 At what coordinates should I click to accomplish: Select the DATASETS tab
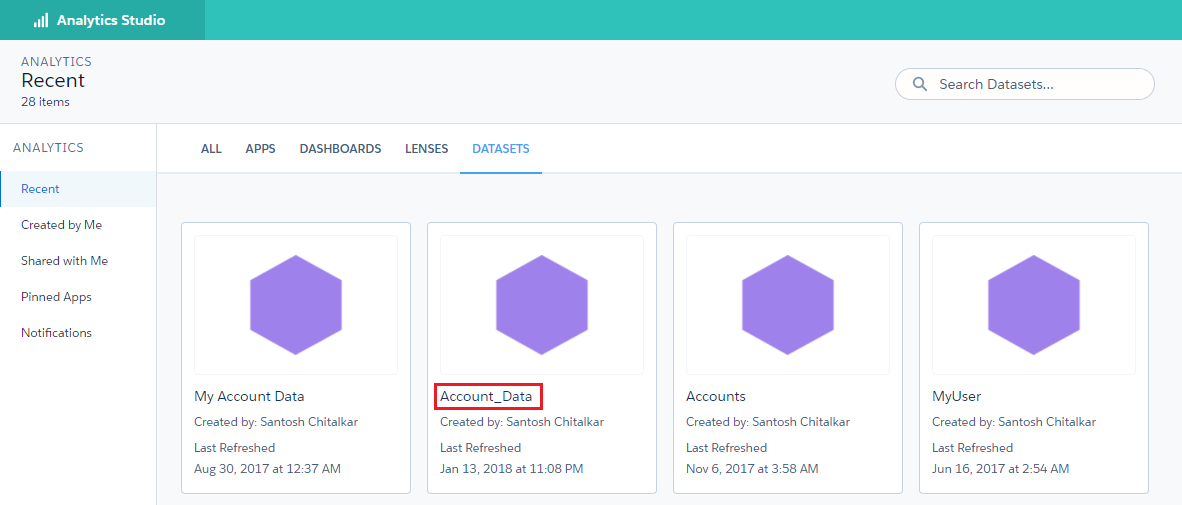tap(501, 149)
